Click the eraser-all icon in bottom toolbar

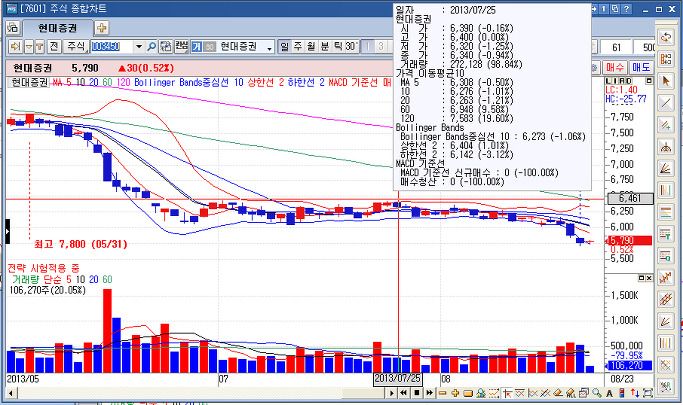click(x=571, y=393)
